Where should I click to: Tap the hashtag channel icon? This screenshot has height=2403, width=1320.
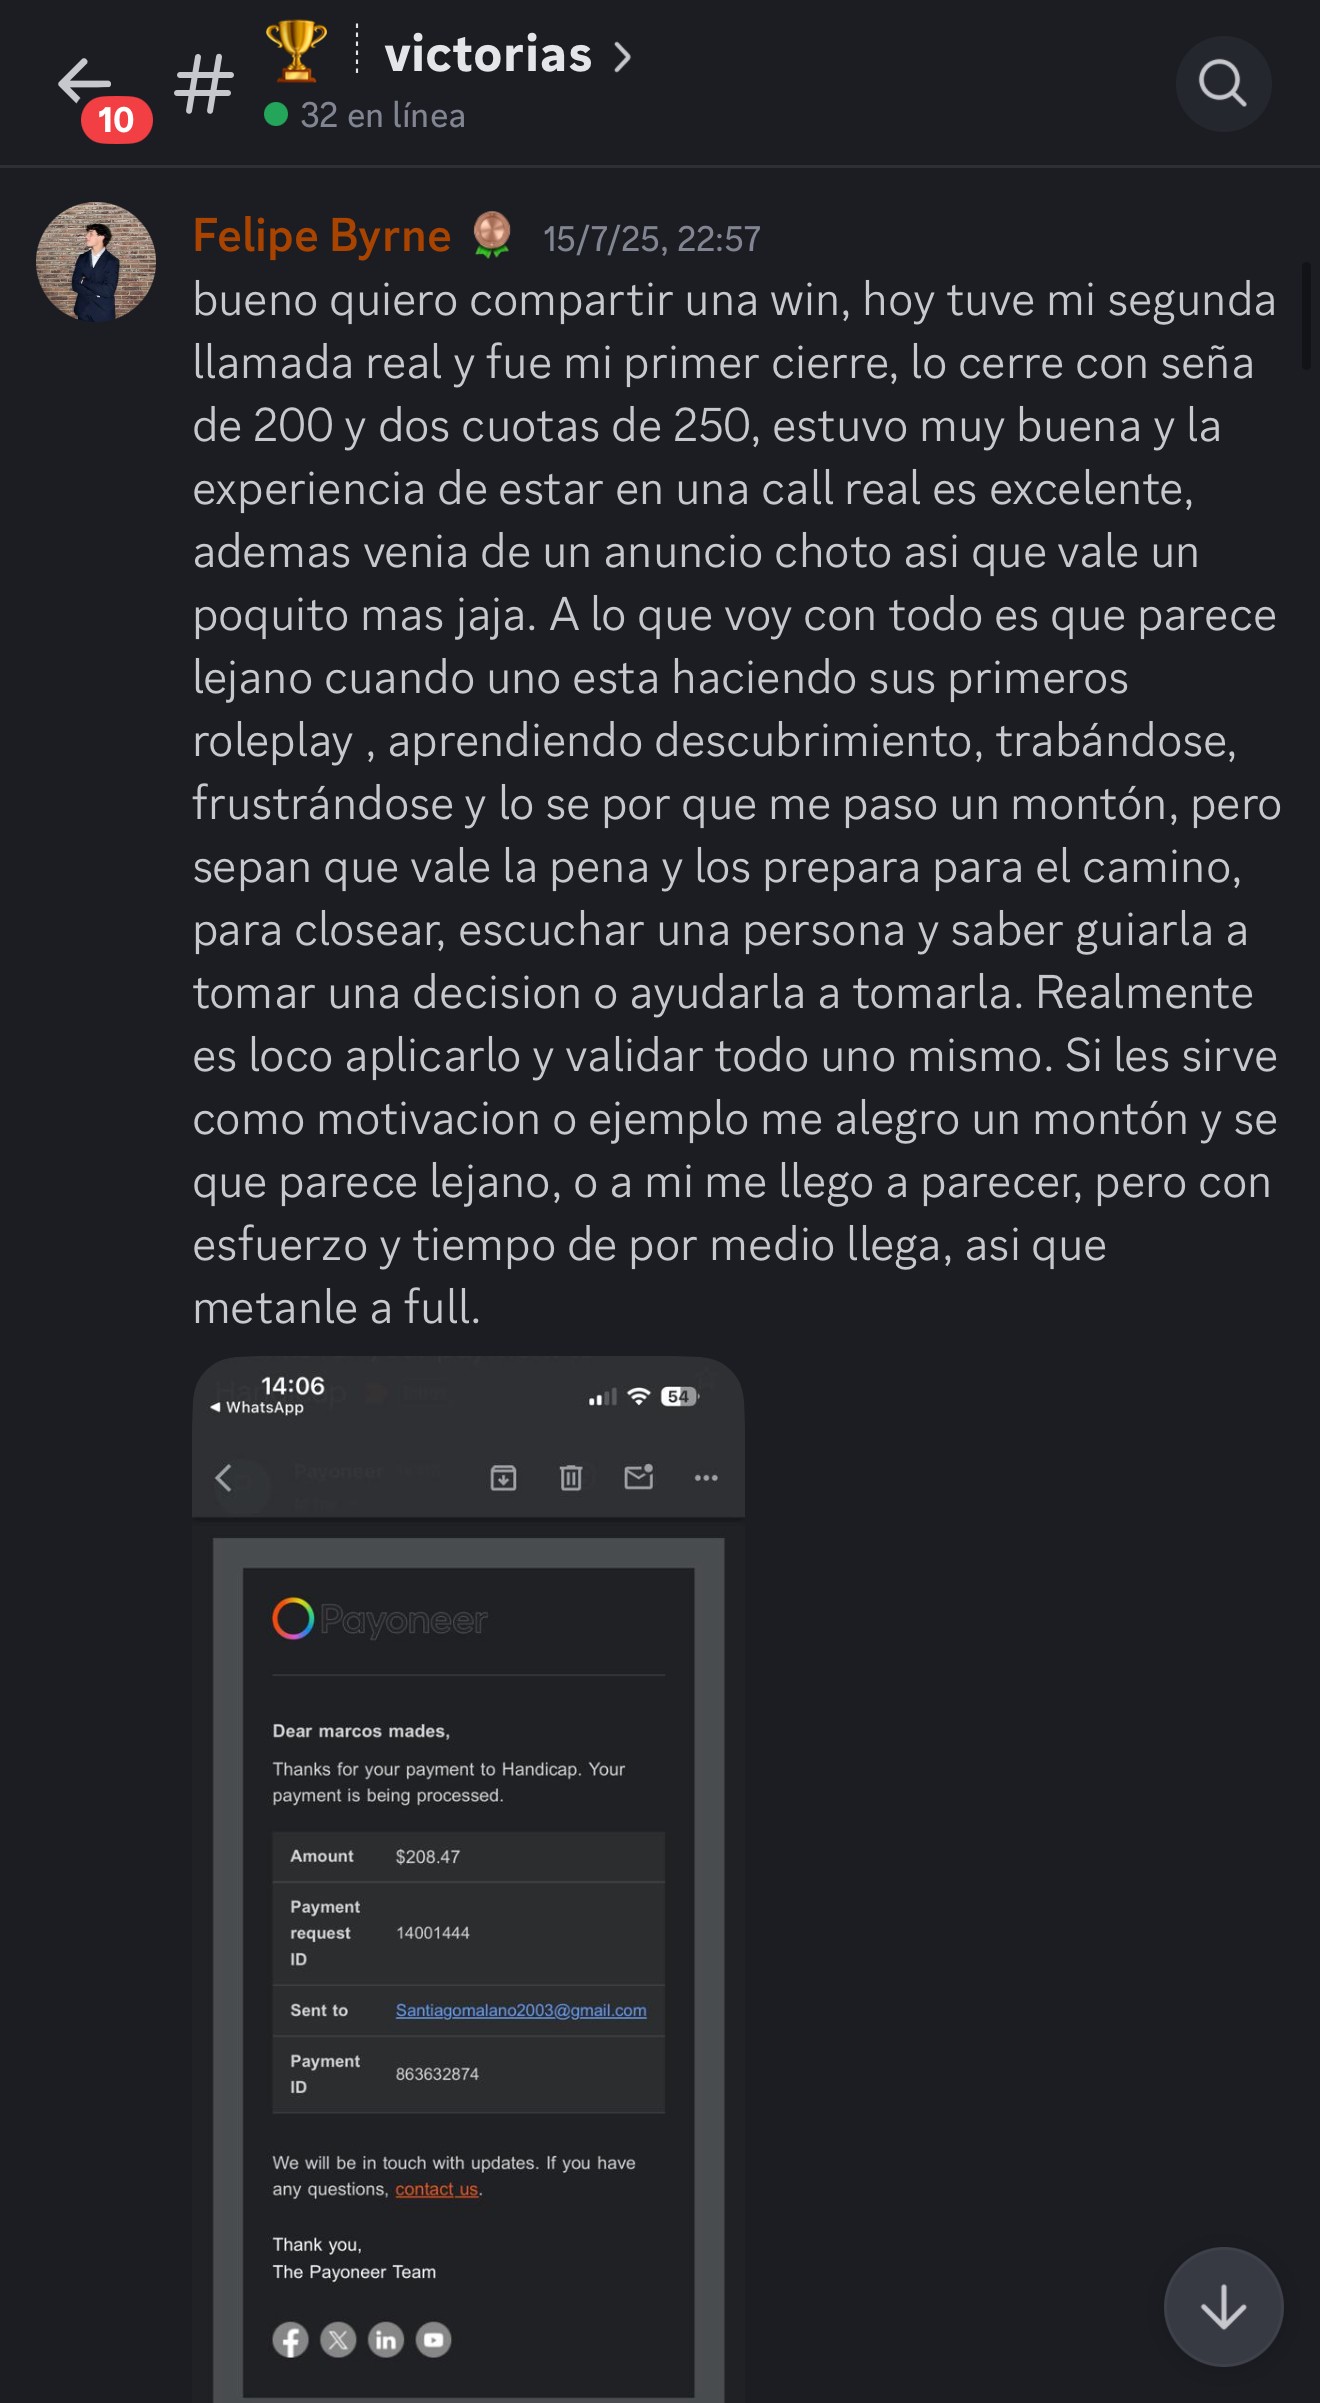pos(204,84)
